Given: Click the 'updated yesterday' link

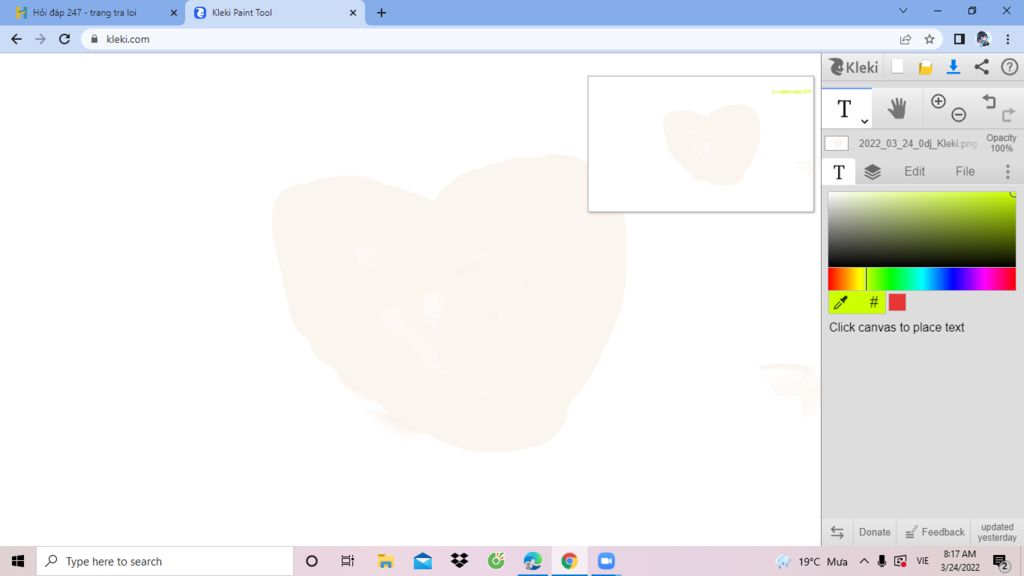Looking at the screenshot, I should click(997, 532).
